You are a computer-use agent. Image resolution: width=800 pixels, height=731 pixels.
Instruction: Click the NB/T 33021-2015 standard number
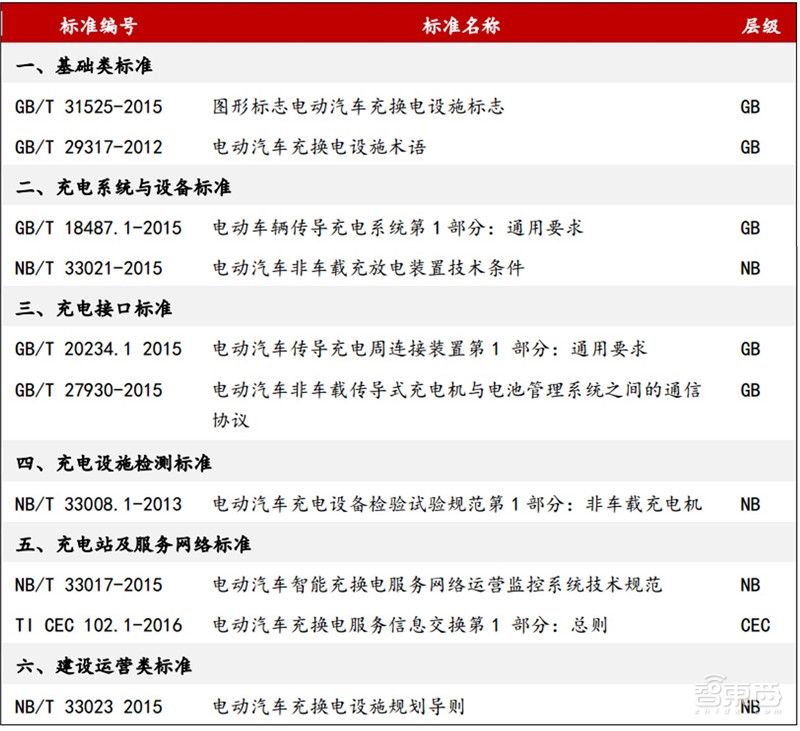pos(88,268)
